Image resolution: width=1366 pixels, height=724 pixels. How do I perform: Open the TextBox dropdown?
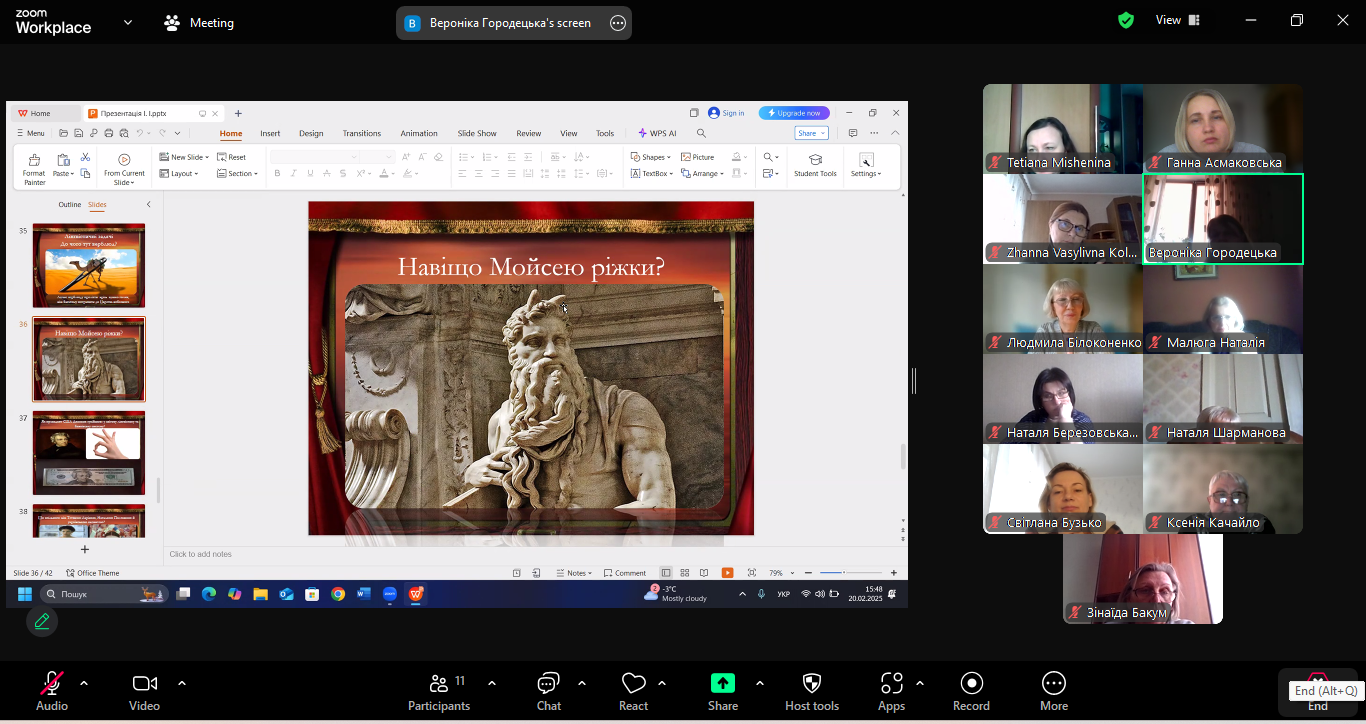[x=651, y=173]
